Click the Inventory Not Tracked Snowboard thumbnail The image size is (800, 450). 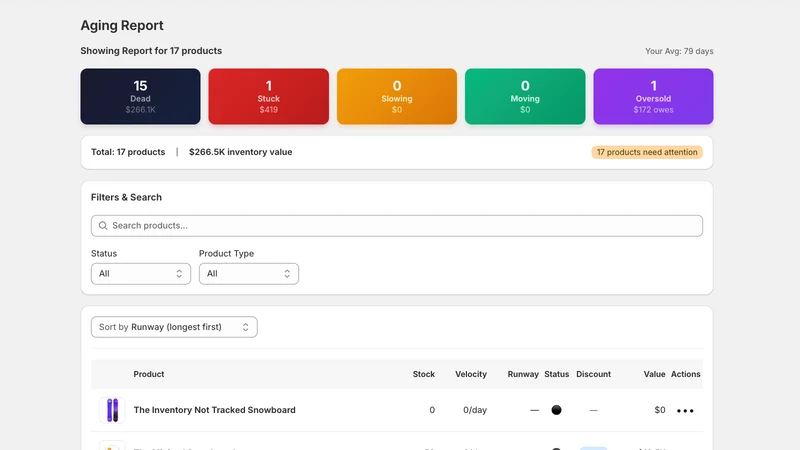click(112, 410)
